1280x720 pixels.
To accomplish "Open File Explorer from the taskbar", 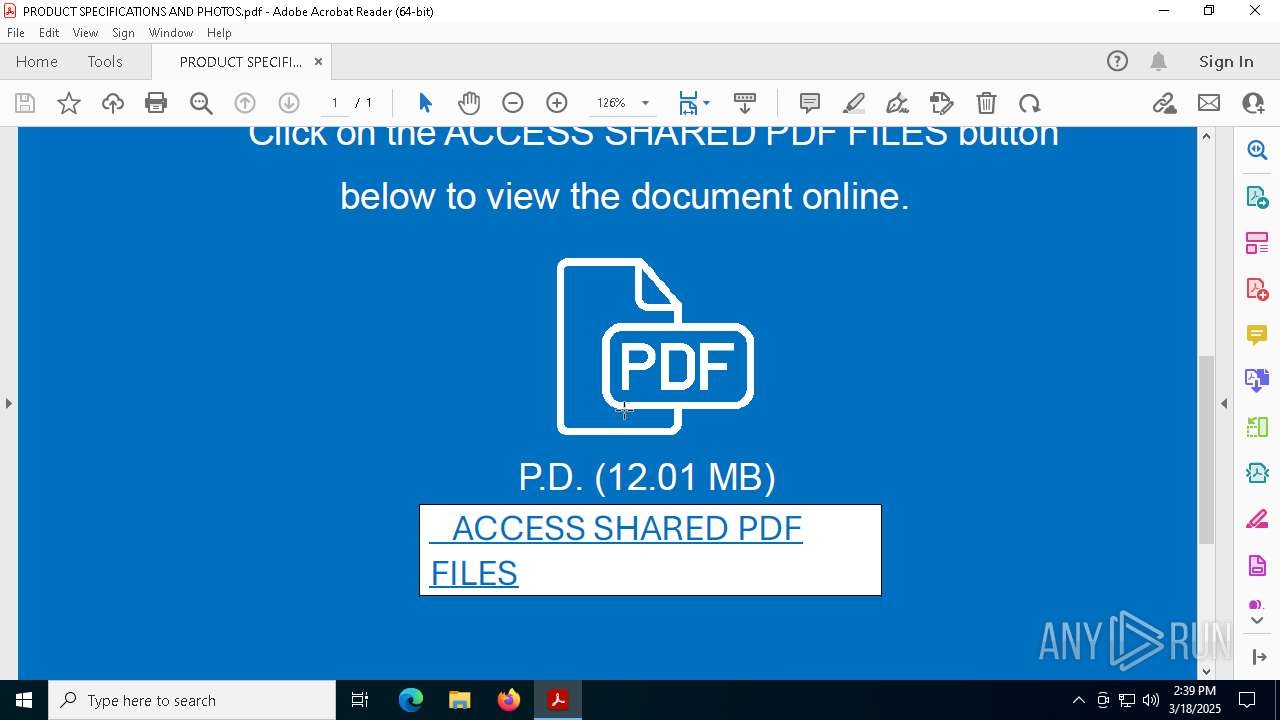I will (x=459, y=700).
